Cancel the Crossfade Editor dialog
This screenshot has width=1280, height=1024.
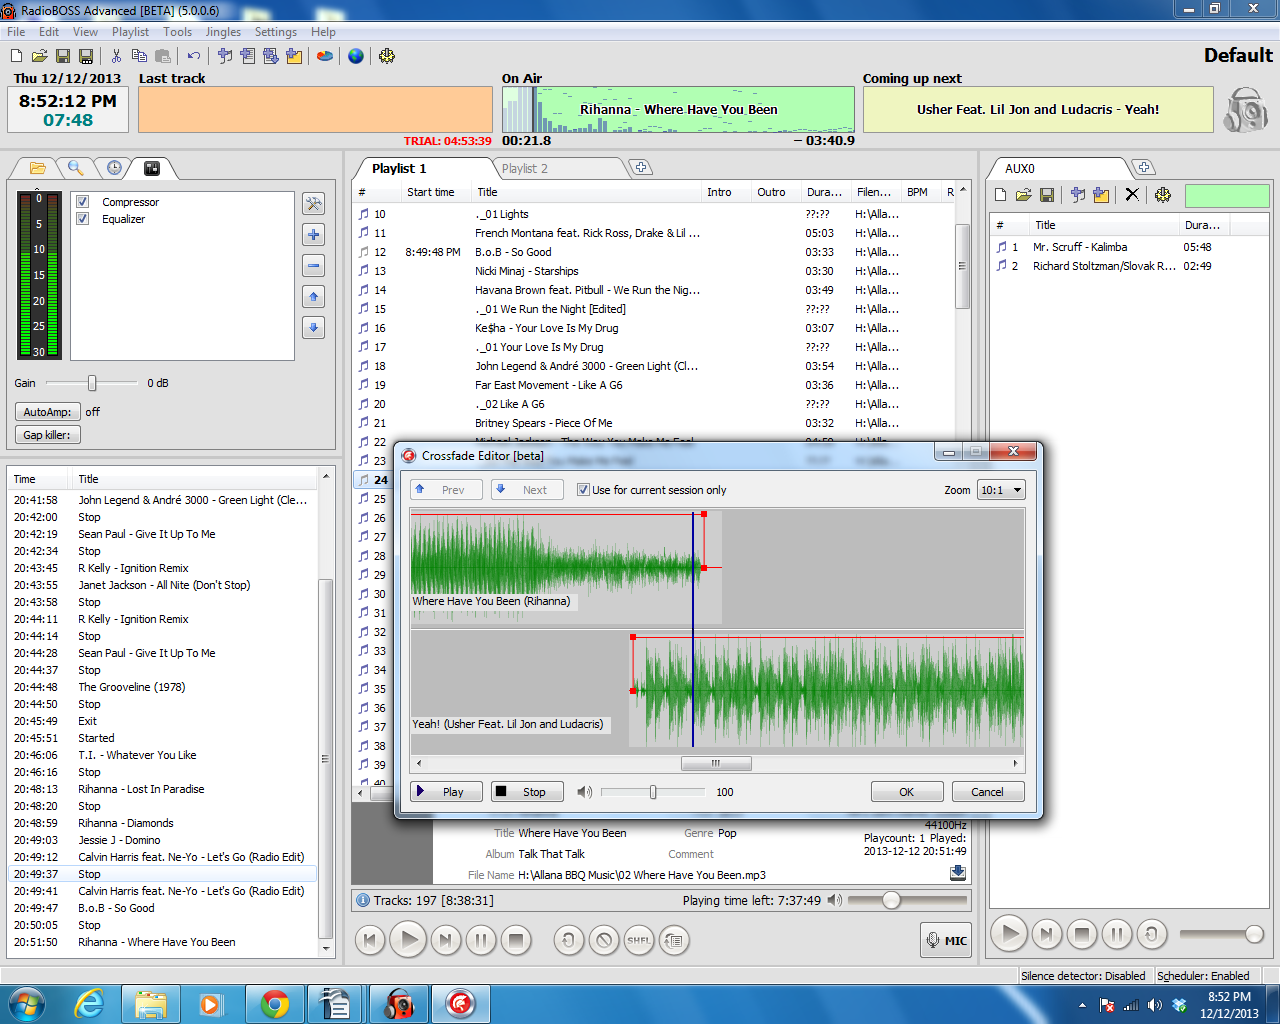click(987, 792)
